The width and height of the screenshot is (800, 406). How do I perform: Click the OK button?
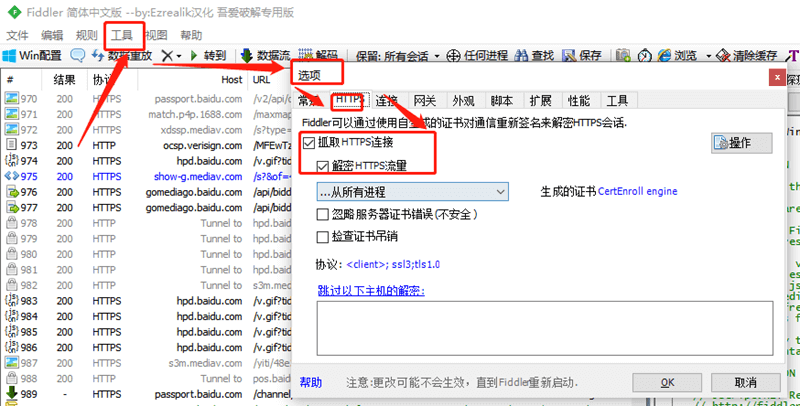pyautogui.click(x=667, y=383)
